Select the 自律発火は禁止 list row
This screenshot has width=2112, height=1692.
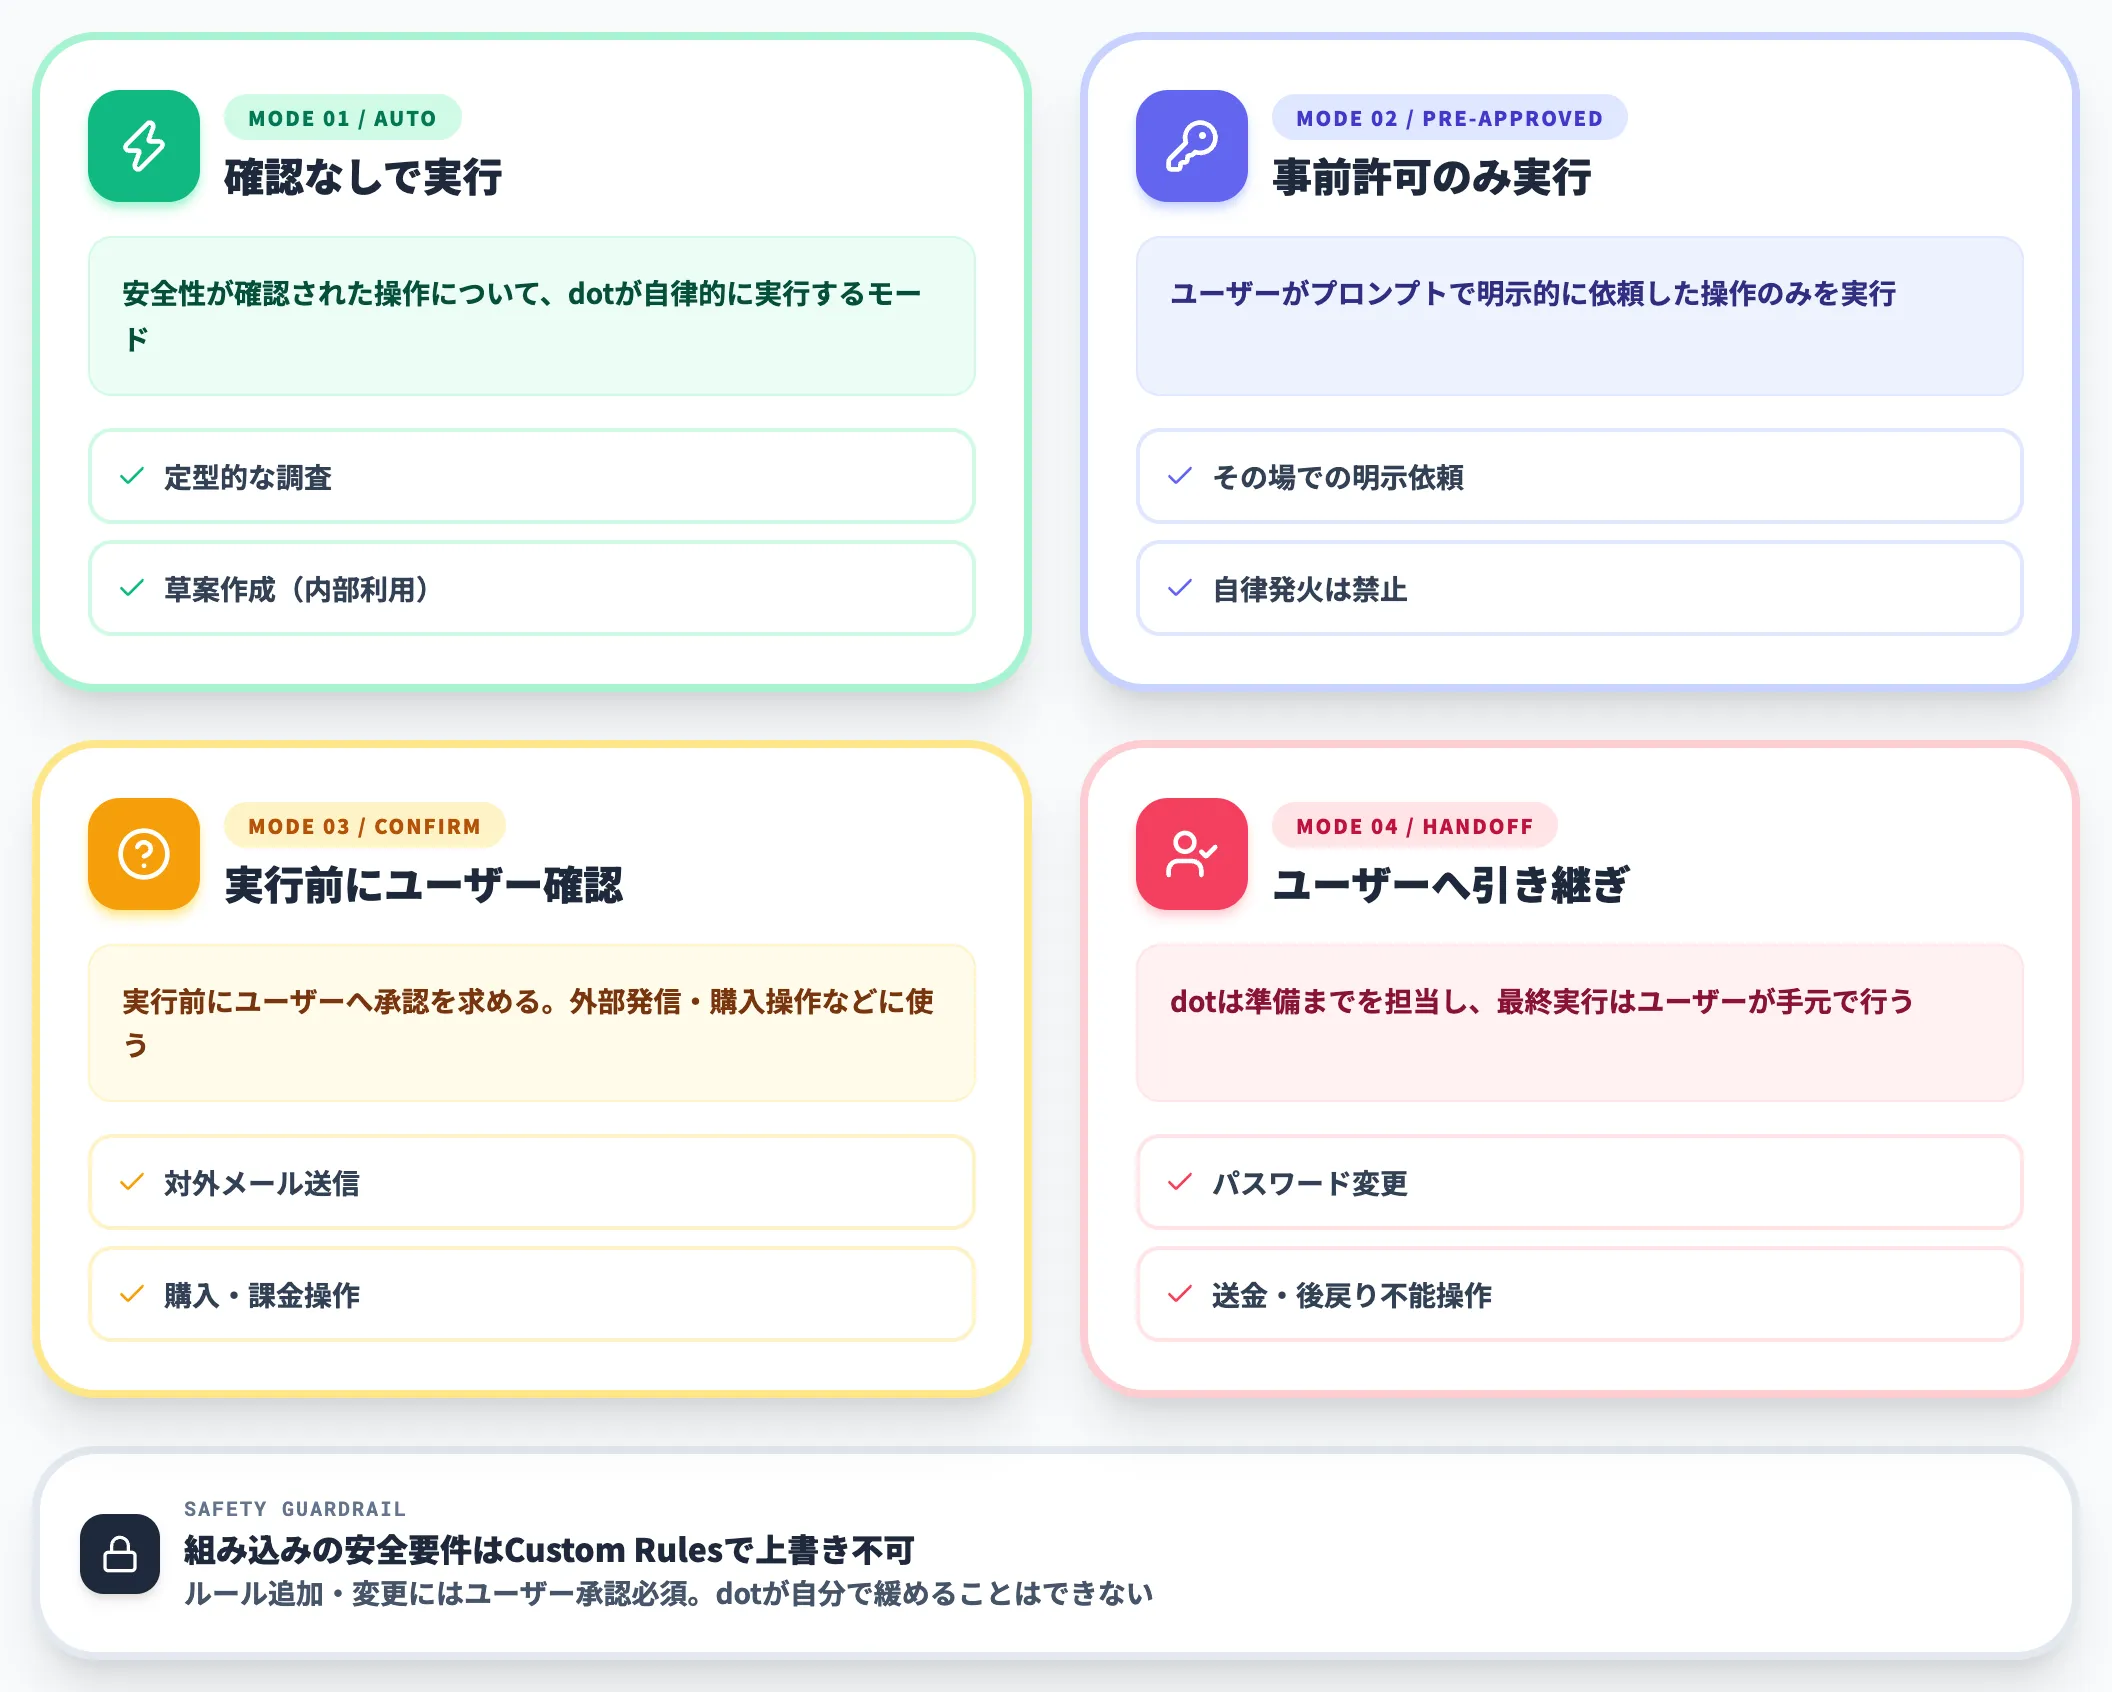point(1580,588)
